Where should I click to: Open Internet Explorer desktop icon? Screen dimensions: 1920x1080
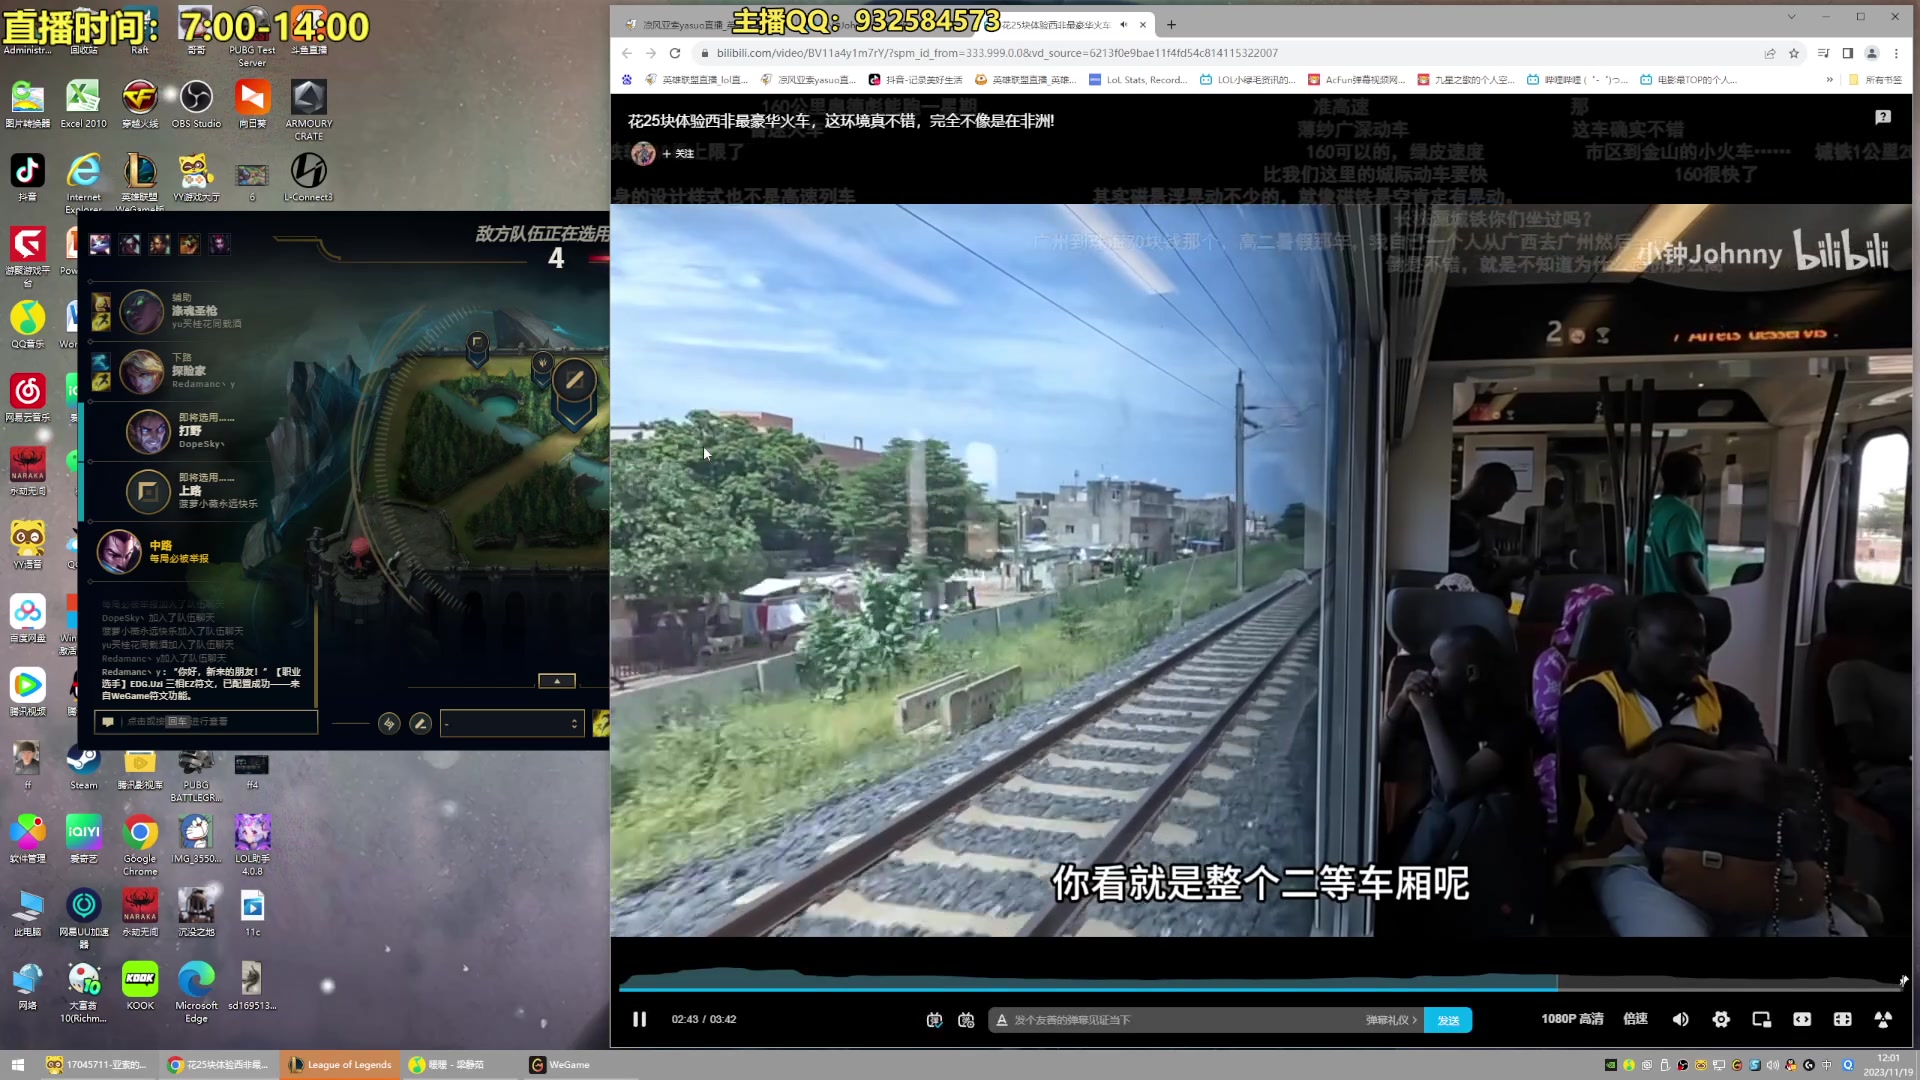[84, 183]
